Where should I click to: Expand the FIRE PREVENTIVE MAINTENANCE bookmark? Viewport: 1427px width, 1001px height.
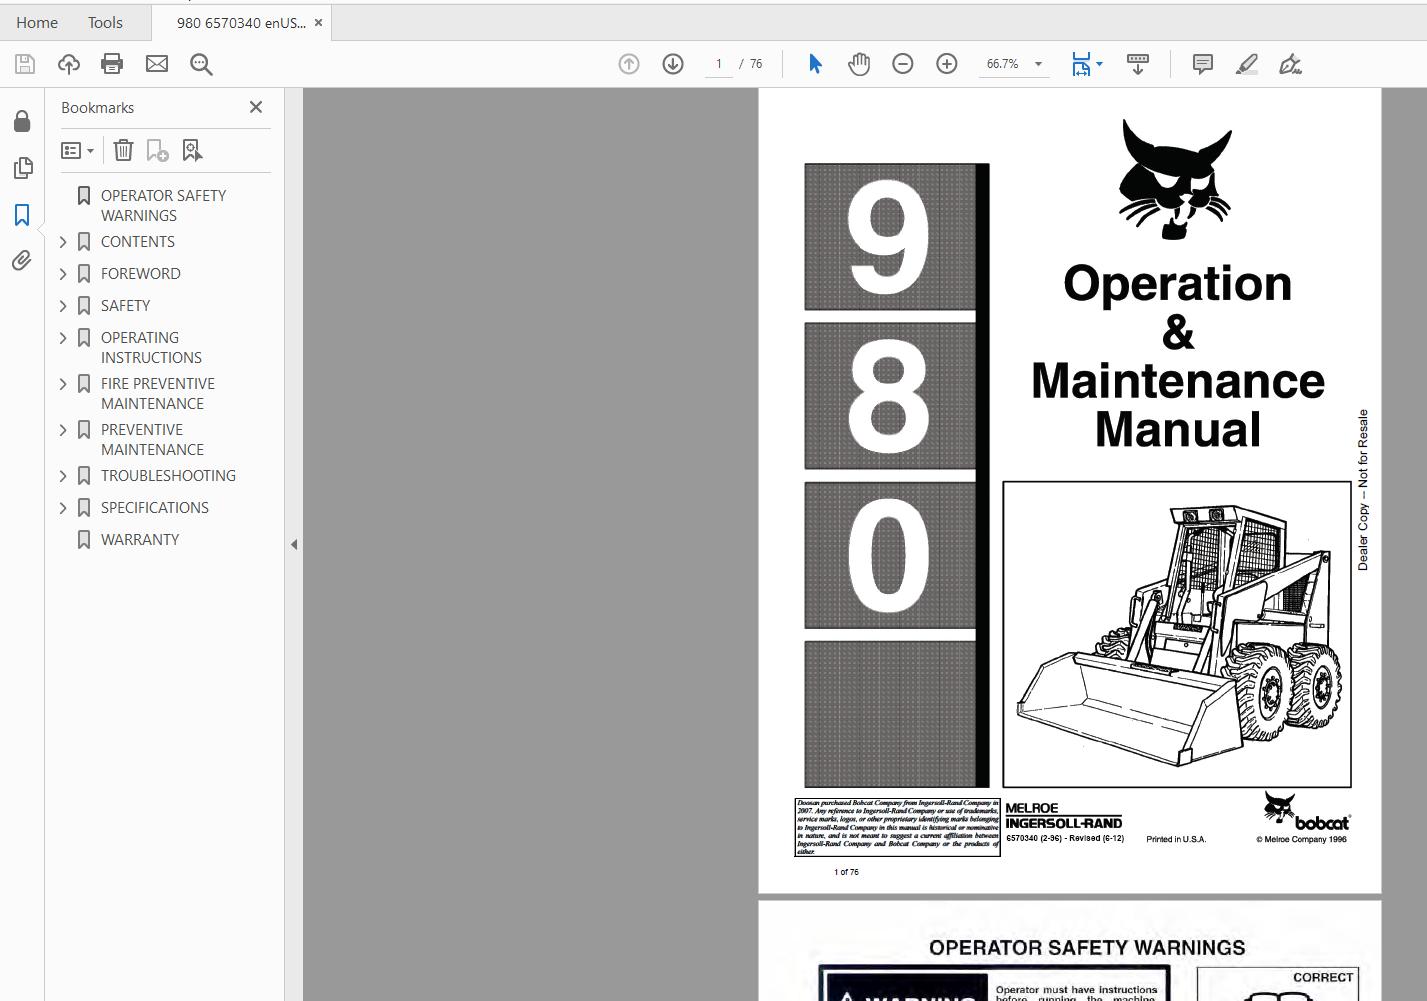63,384
